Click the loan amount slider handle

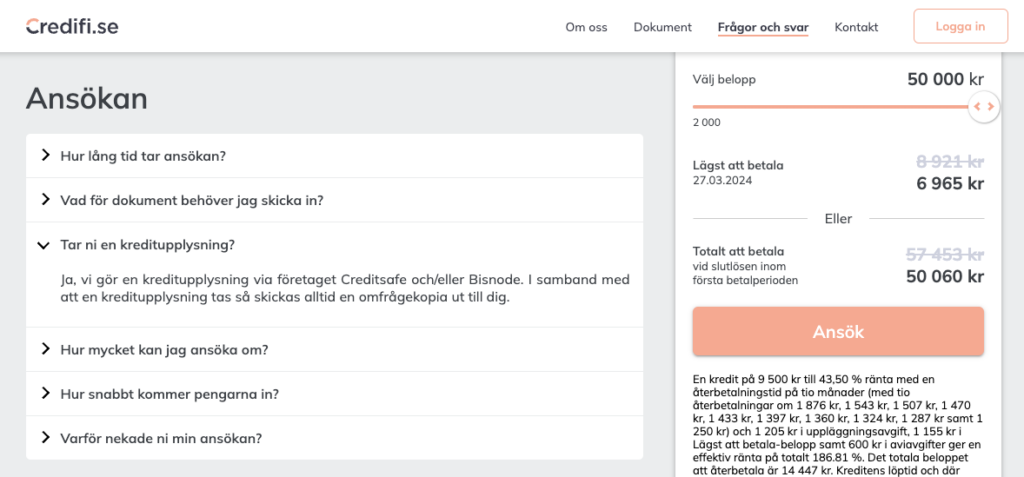click(x=984, y=106)
